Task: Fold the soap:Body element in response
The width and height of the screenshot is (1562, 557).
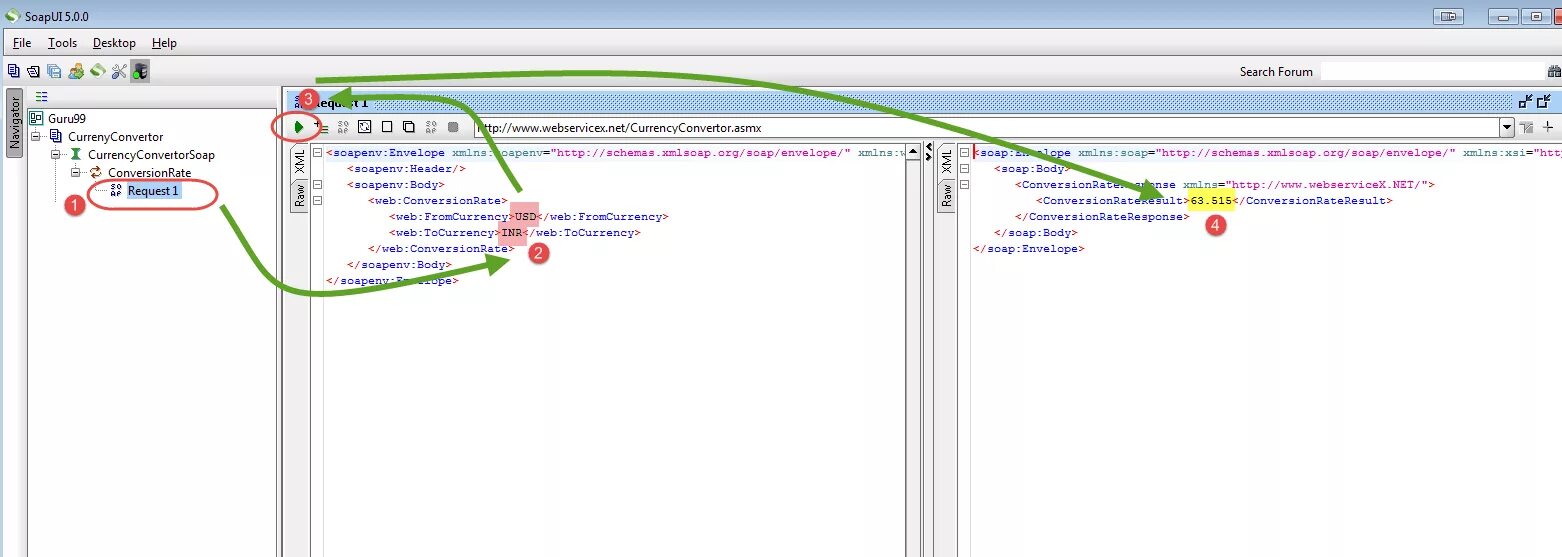Action: [x=964, y=169]
